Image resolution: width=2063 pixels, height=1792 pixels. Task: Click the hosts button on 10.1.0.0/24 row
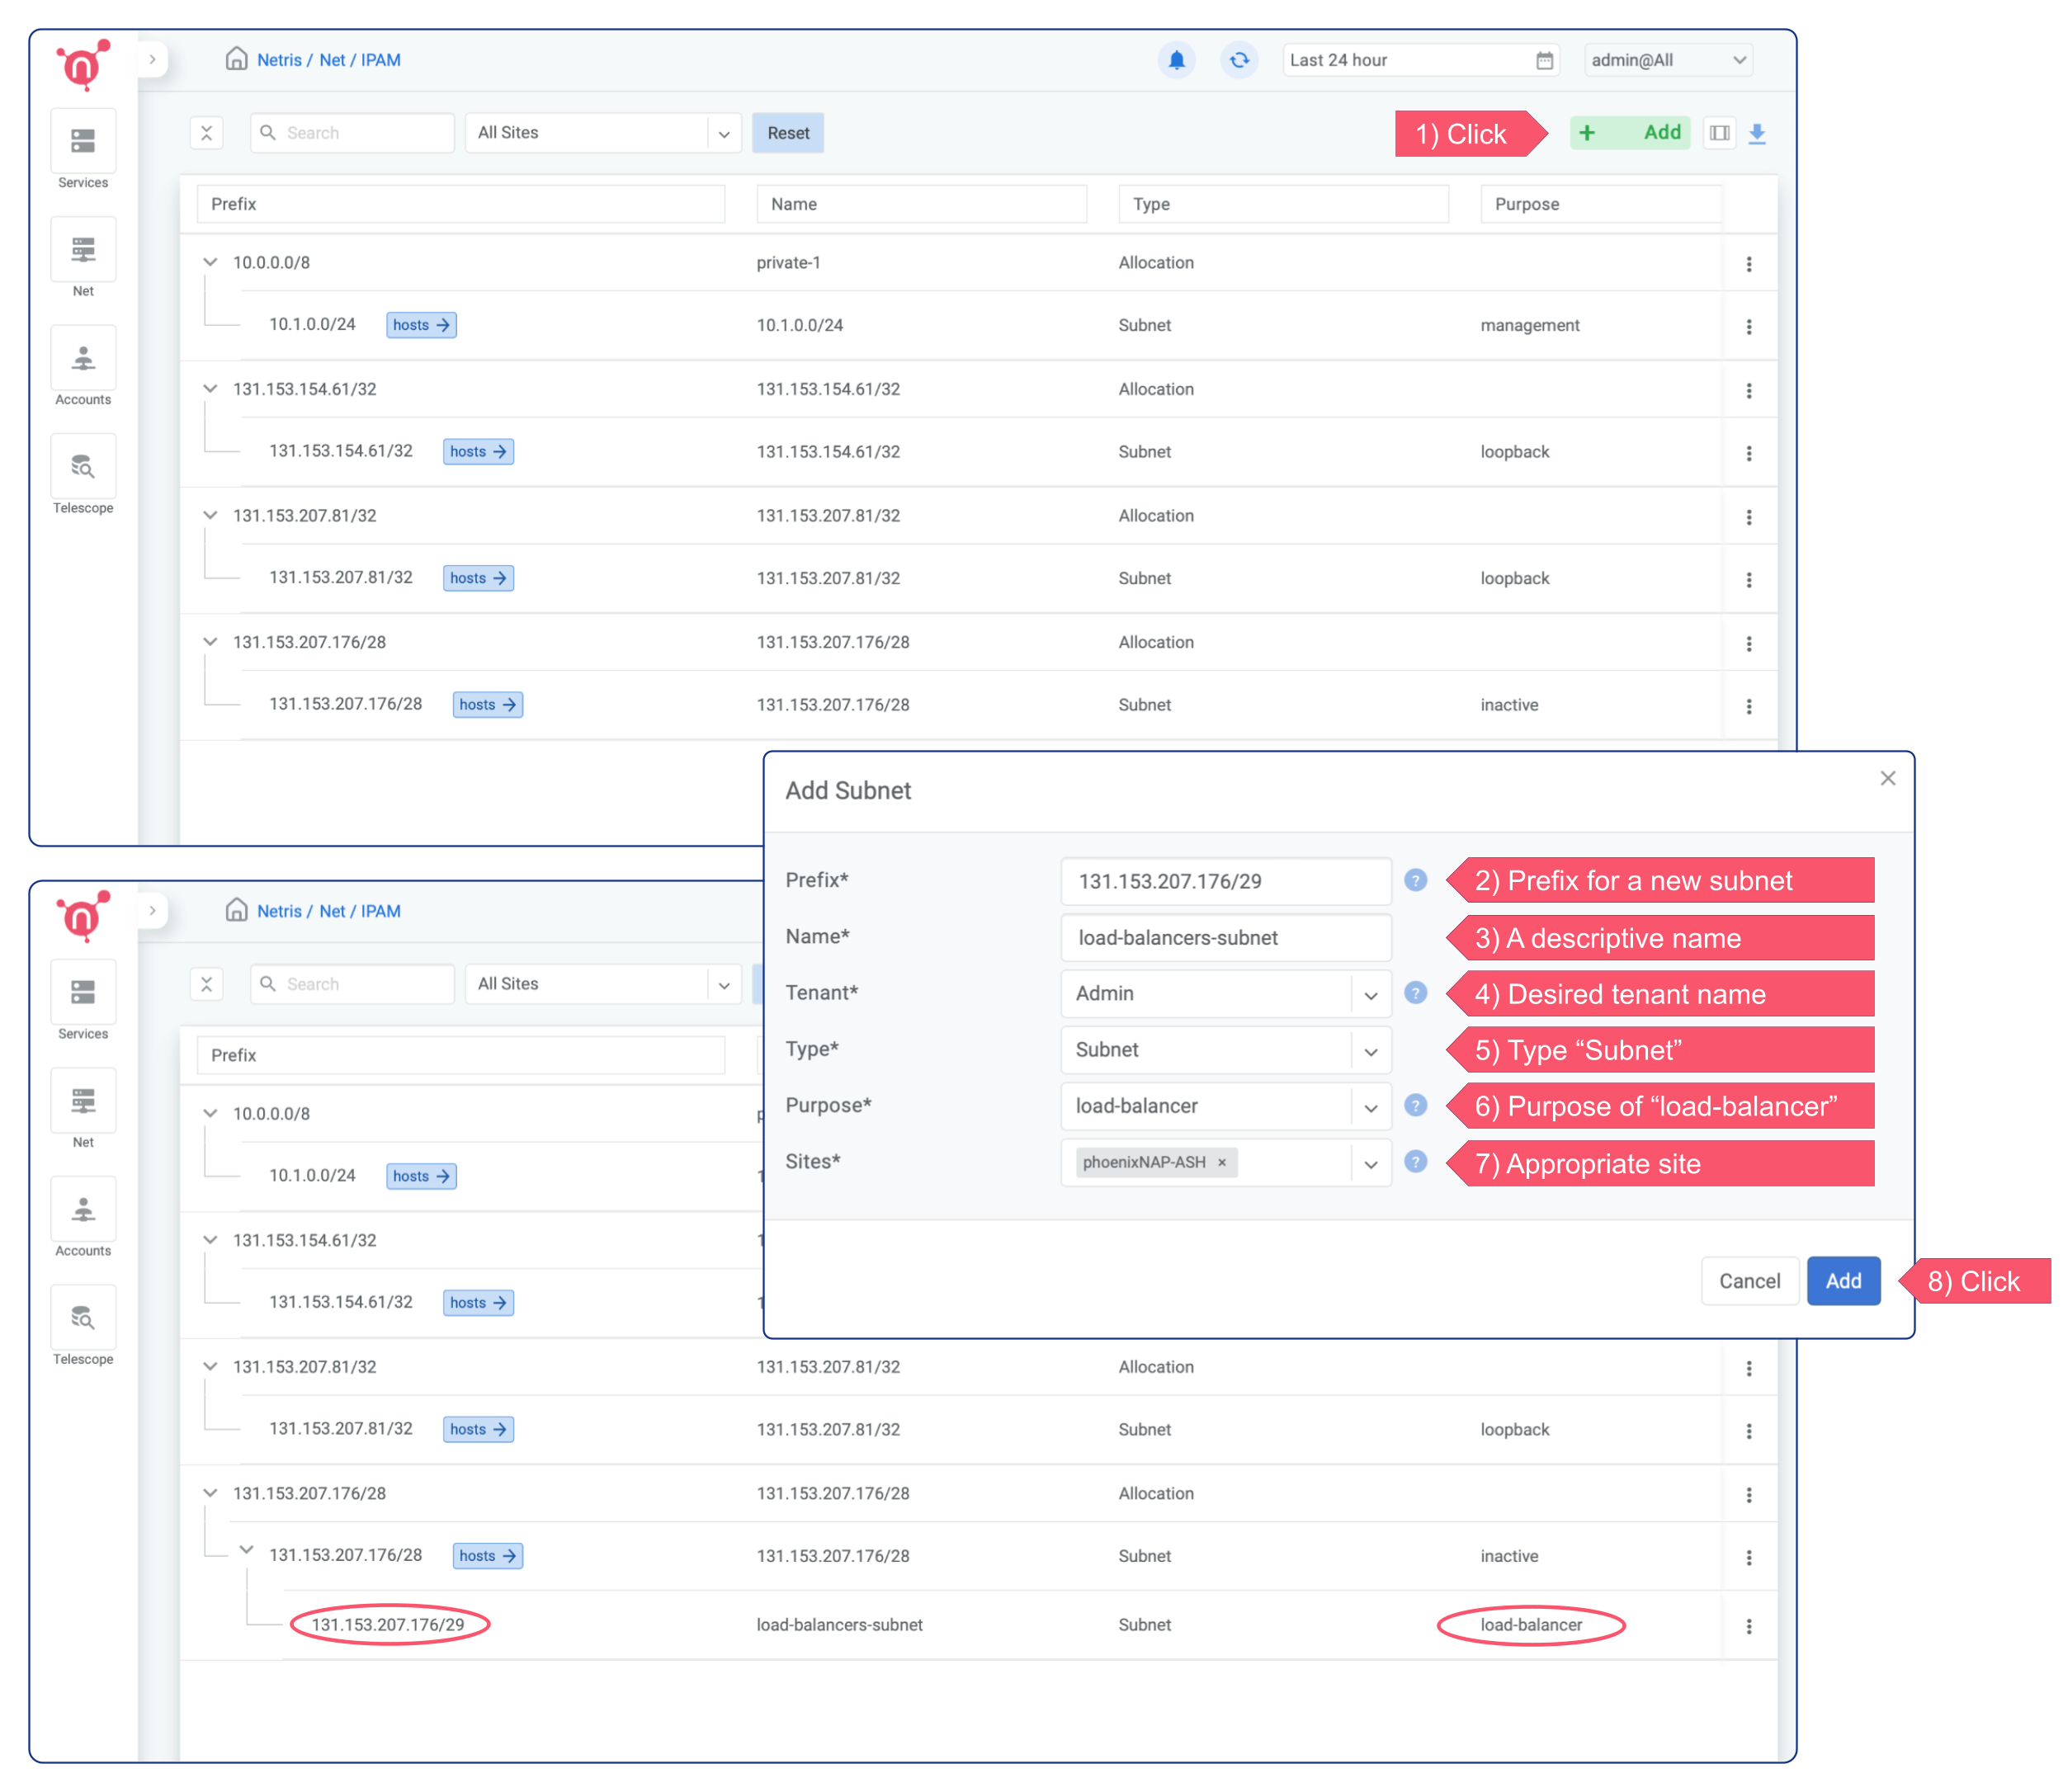pos(419,324)
